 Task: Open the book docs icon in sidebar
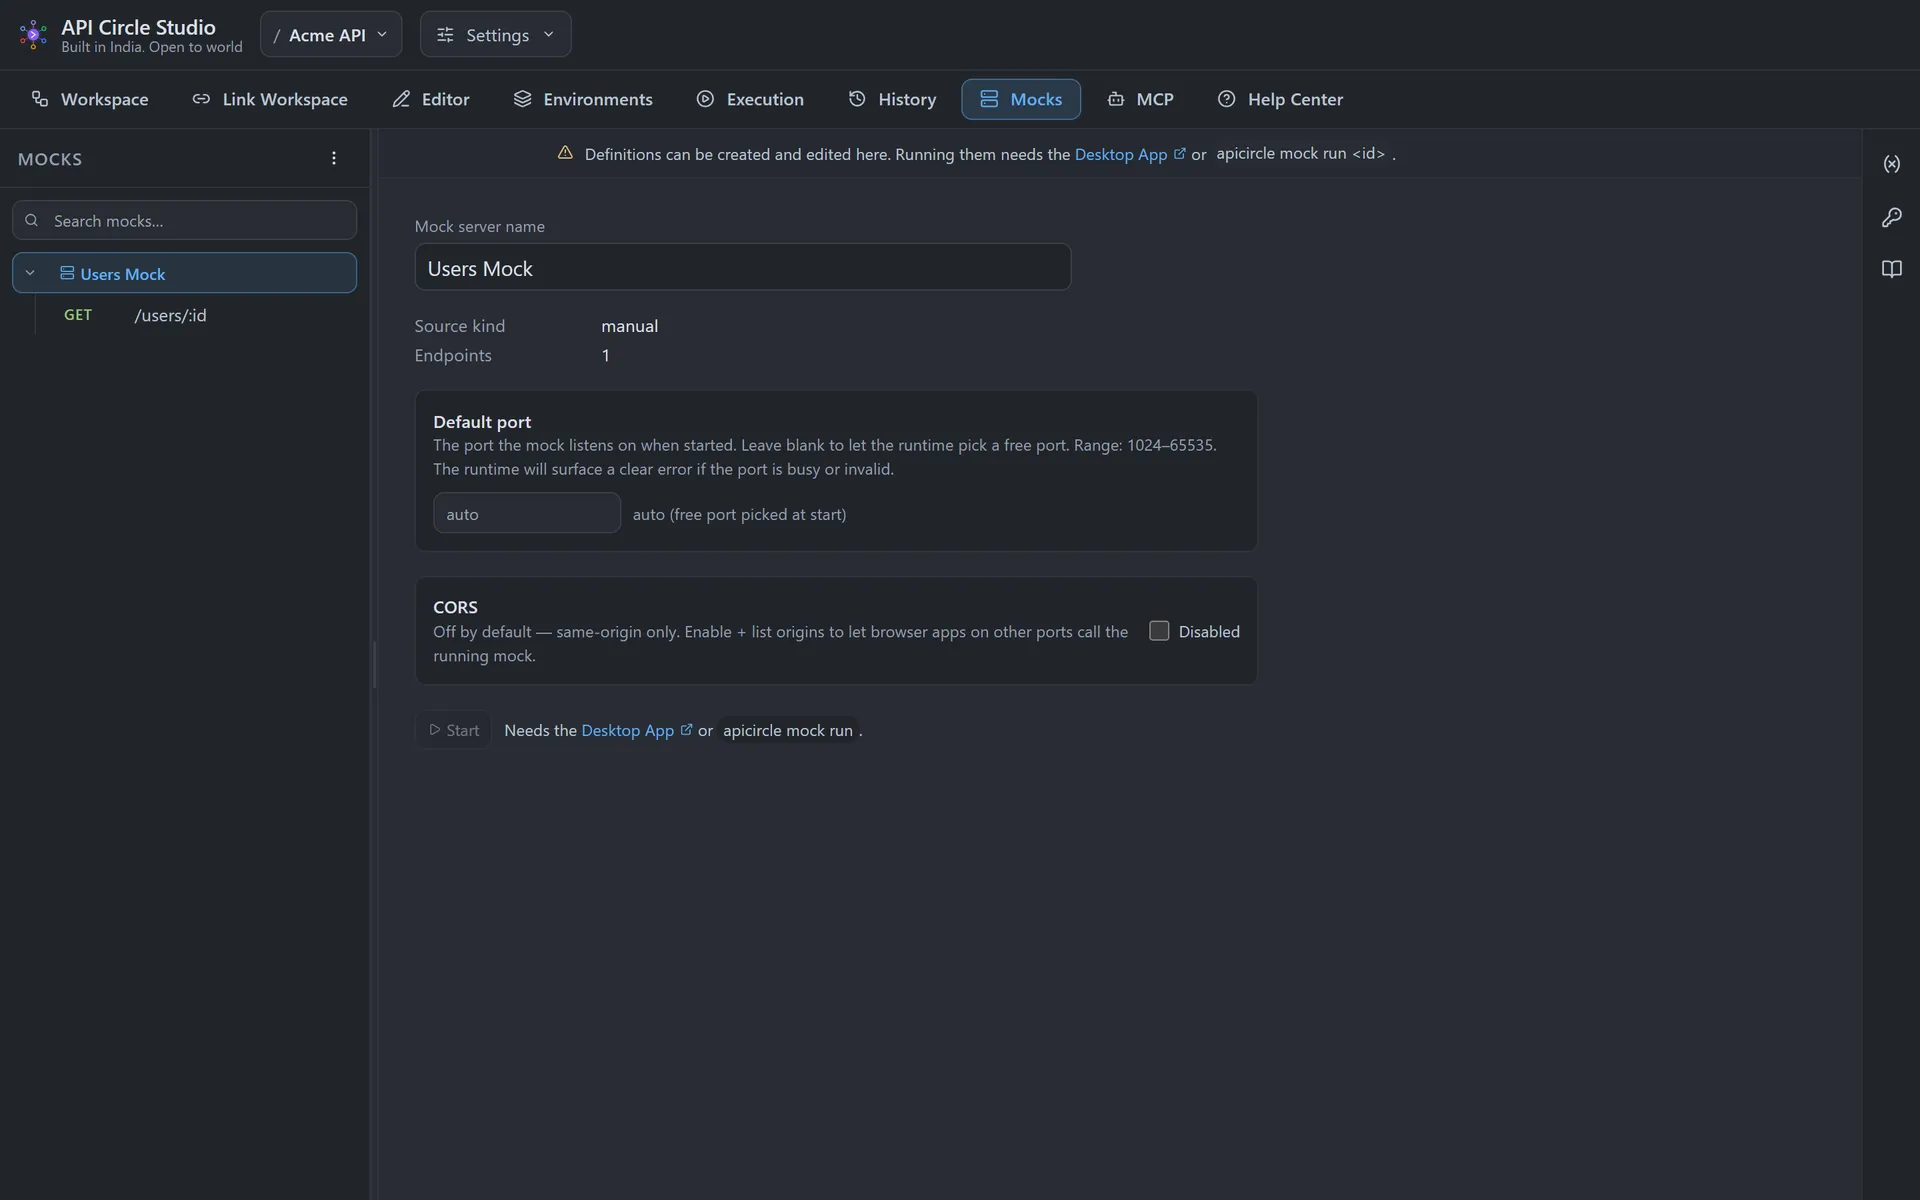(1891, 269)
